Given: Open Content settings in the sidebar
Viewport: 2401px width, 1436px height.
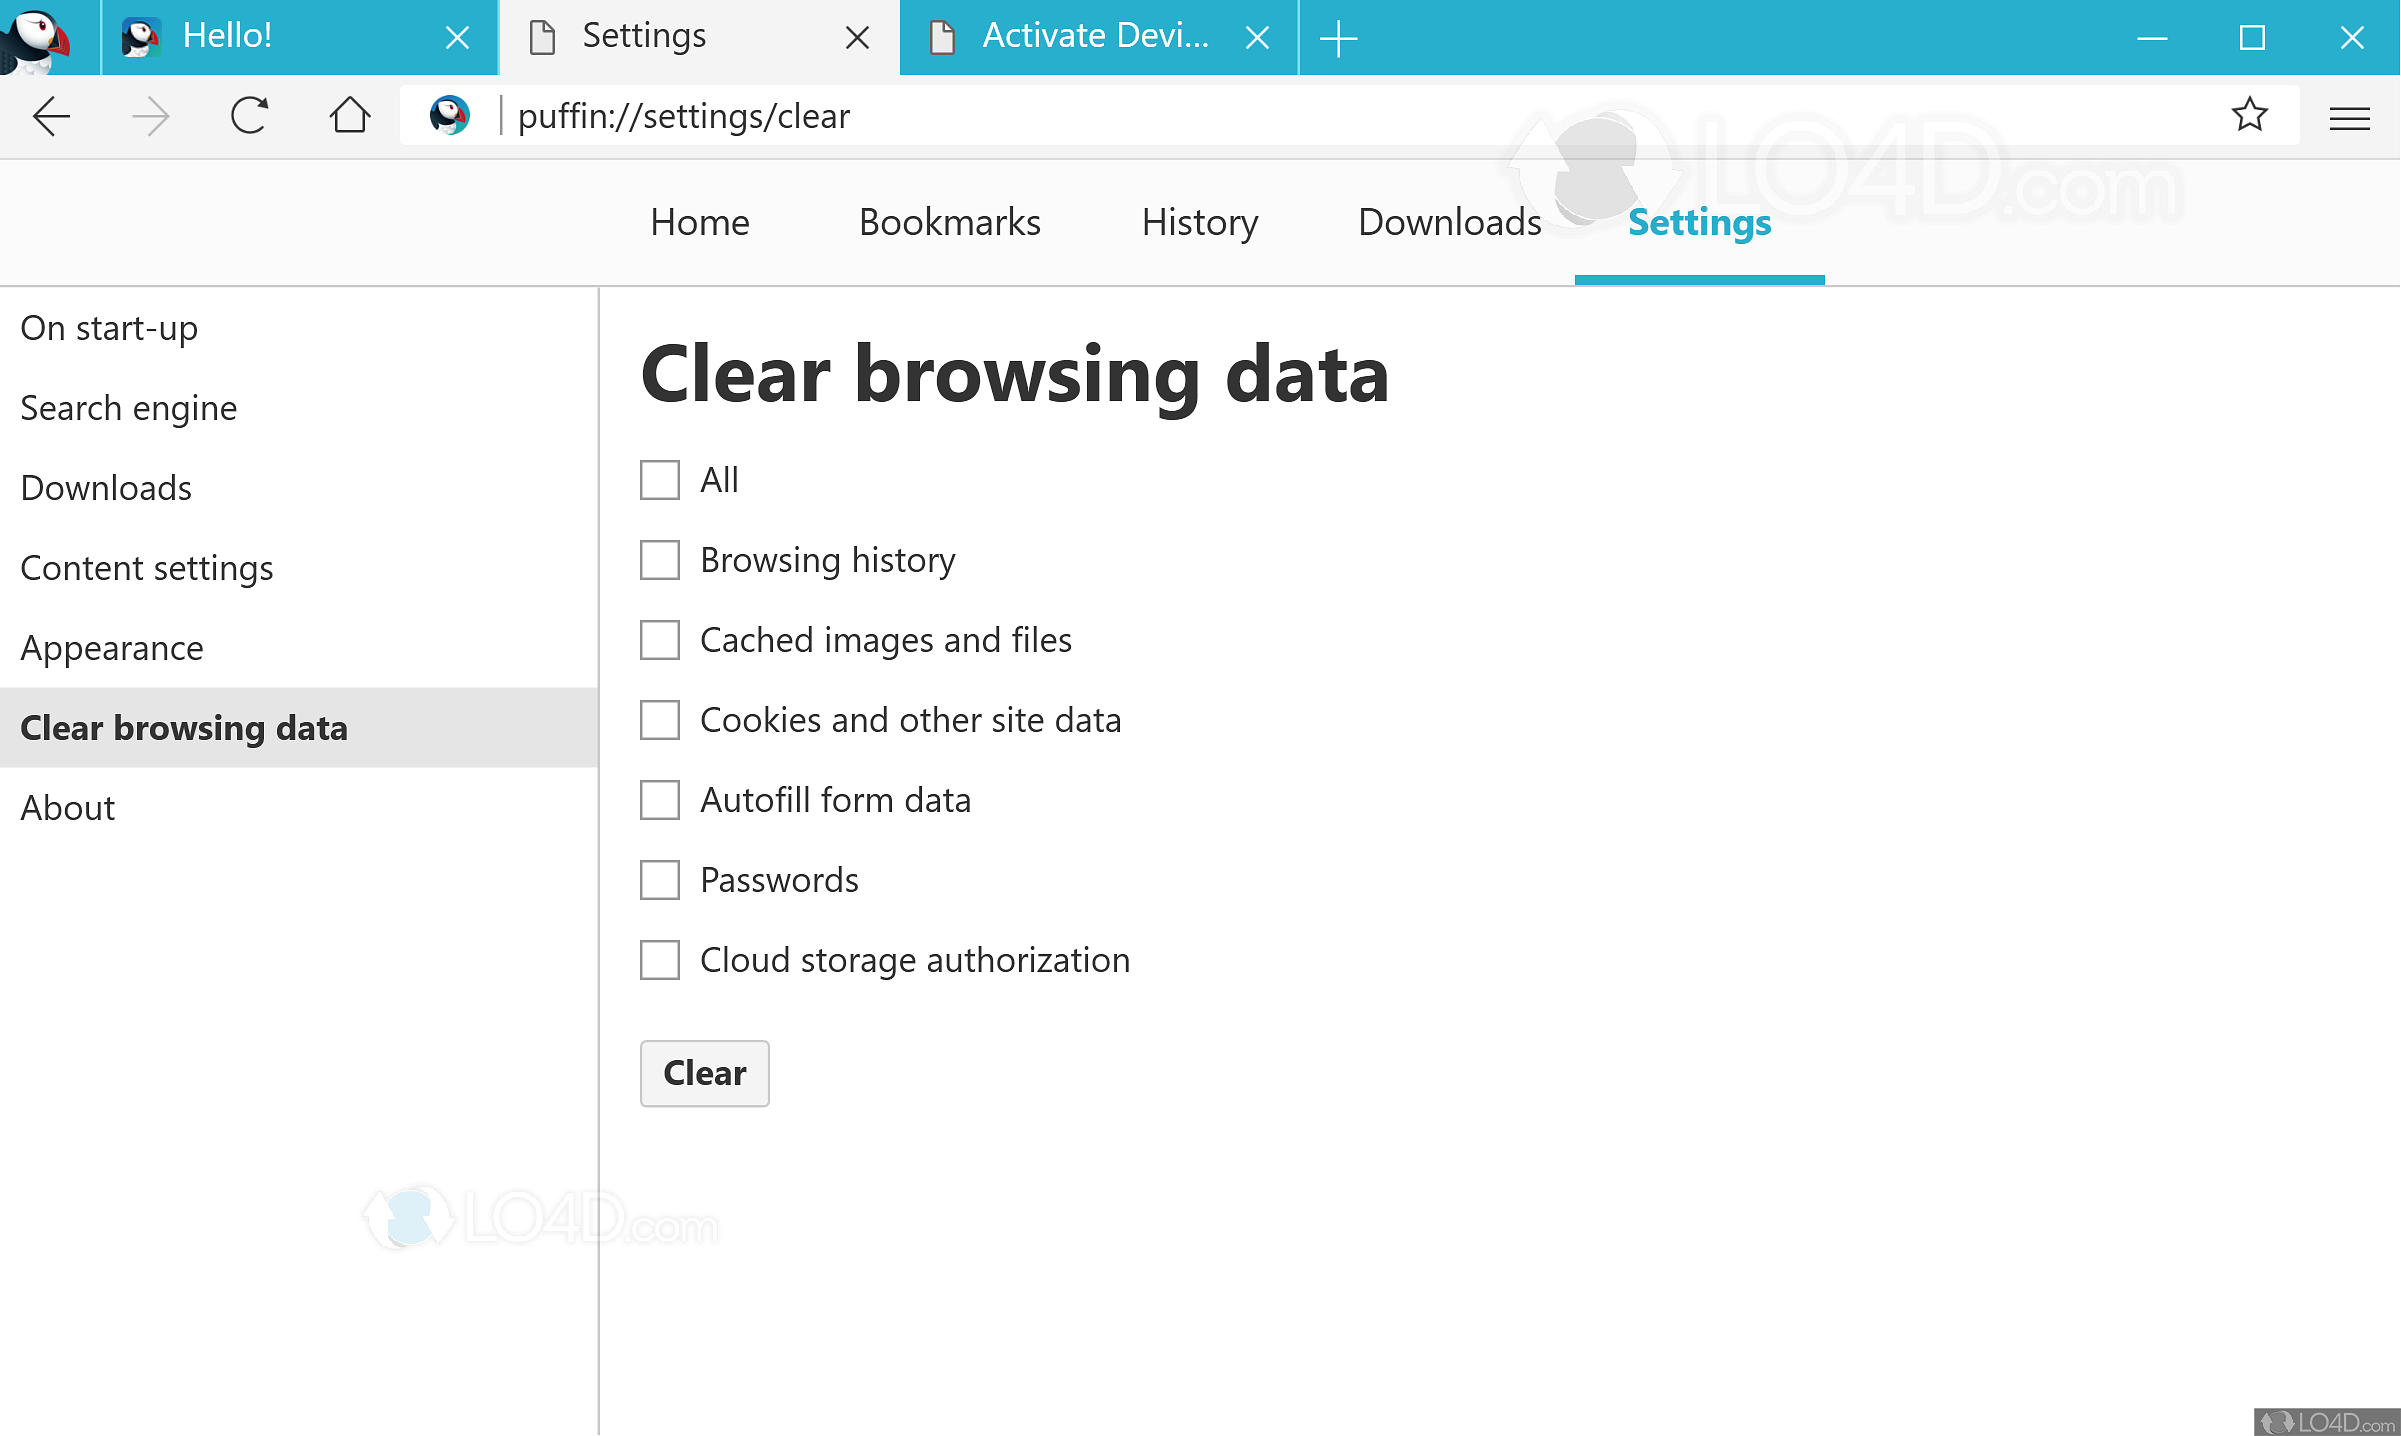Looking at the screenshot, I should (146, 567).
